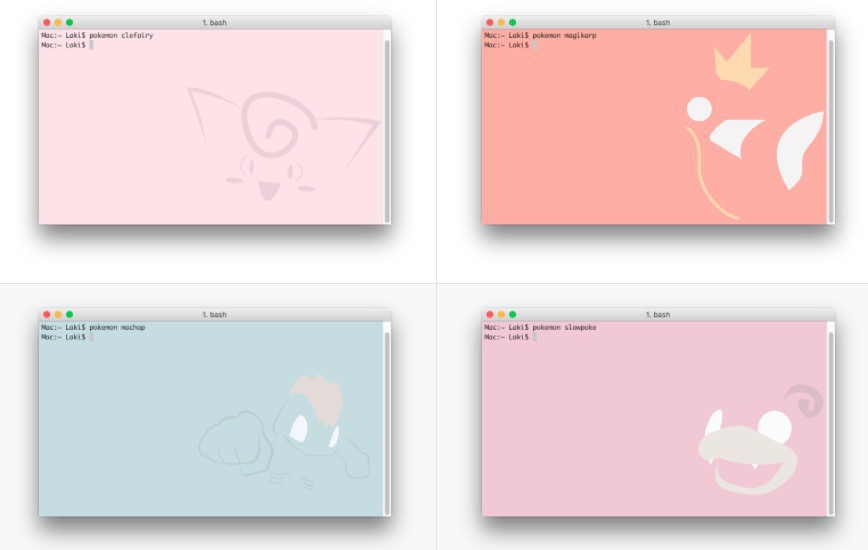Click the cursor prompt in machop terminal
Image resolution: width=868 pixels, height=550 pixels.
91,337
